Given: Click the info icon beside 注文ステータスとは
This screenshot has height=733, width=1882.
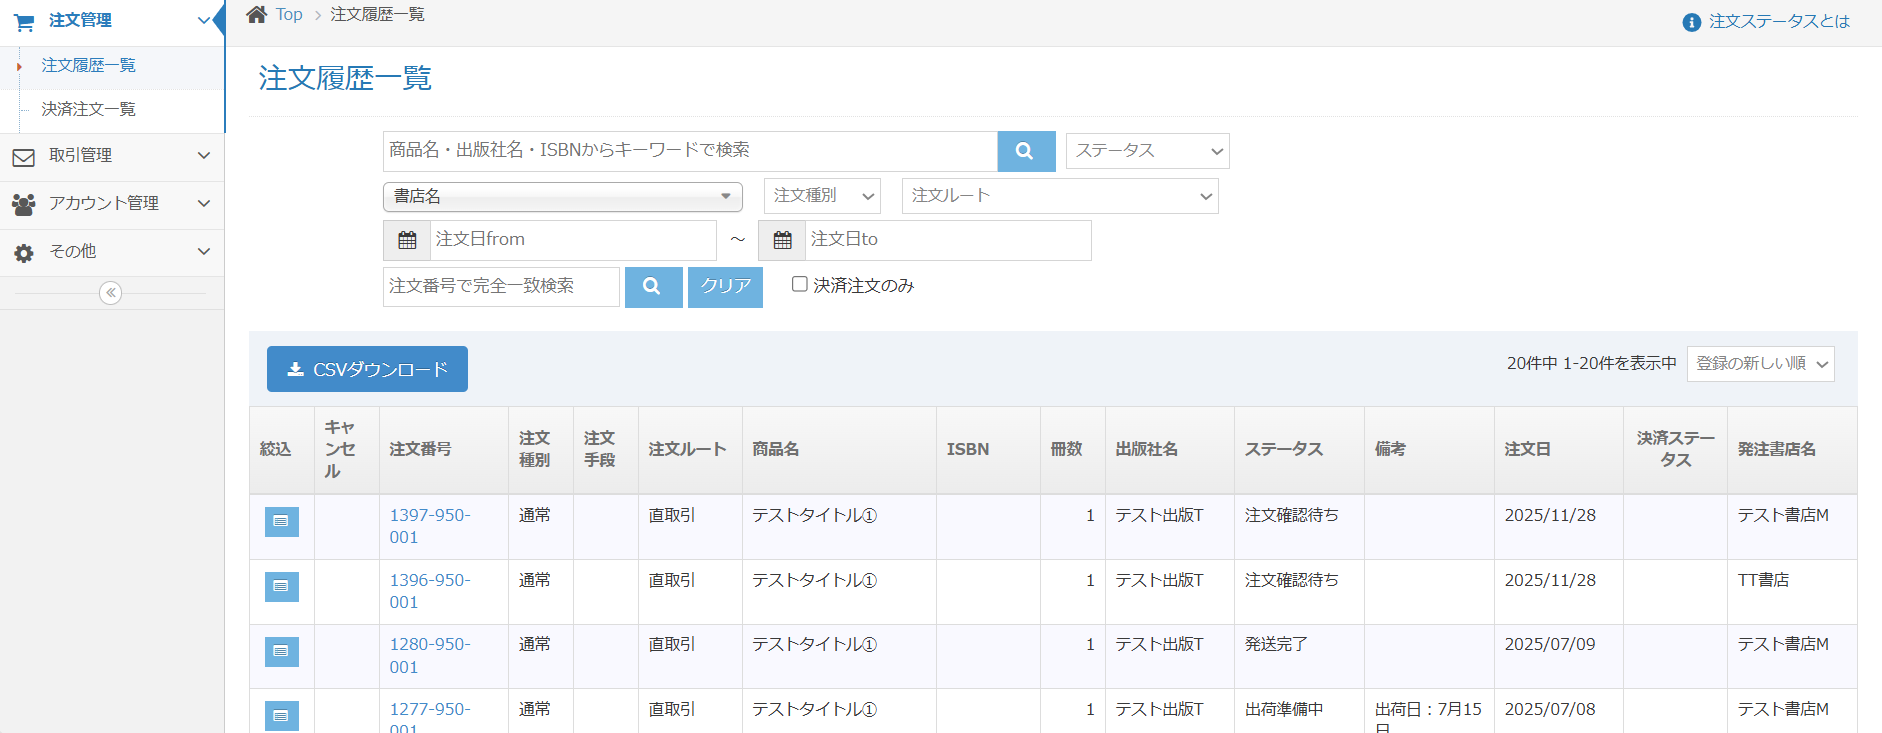Looking at the screenshot, I should point(1691,22).
